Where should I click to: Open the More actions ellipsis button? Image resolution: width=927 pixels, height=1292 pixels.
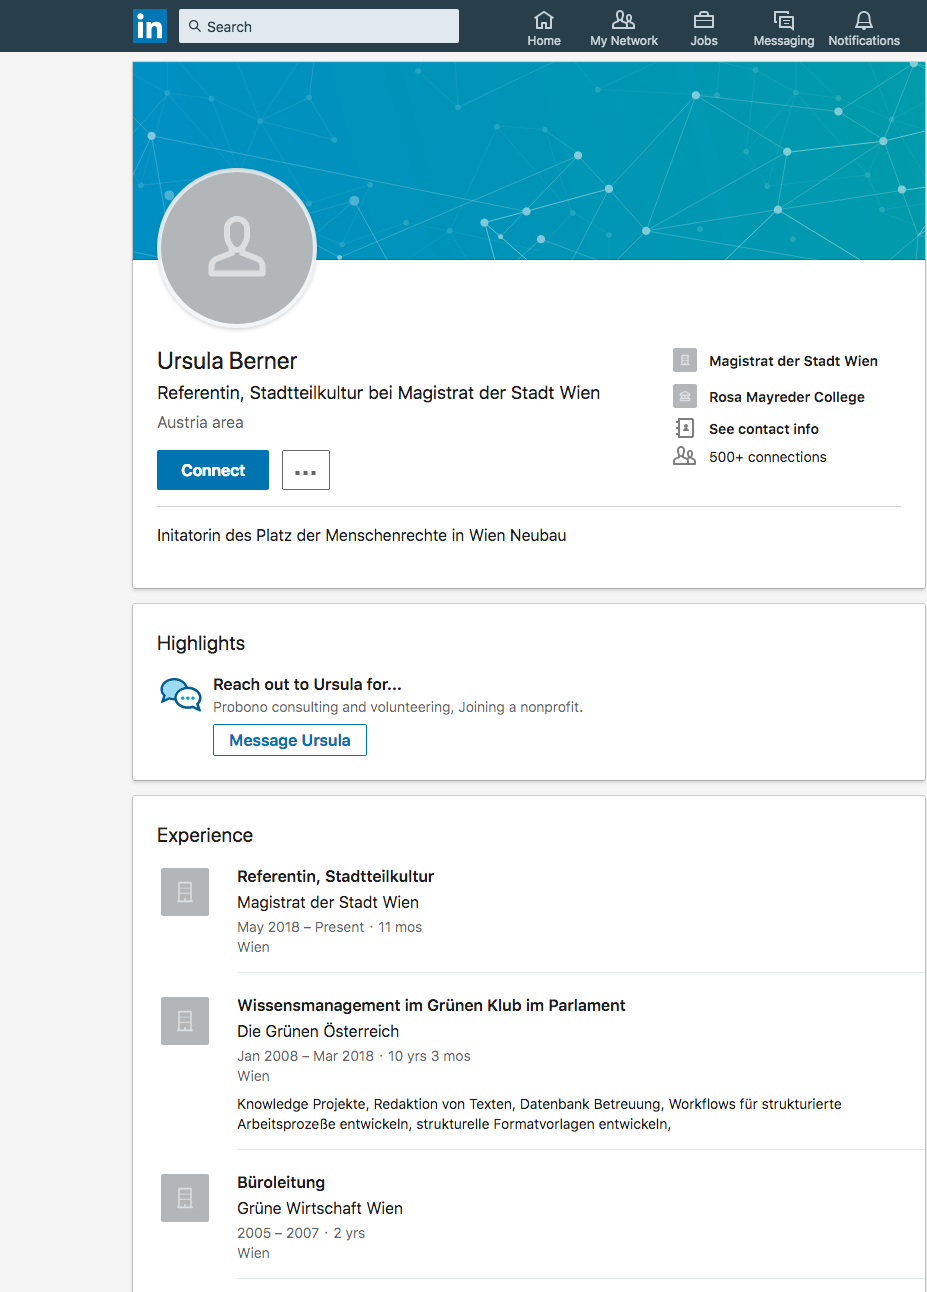(x=306, y=470)
